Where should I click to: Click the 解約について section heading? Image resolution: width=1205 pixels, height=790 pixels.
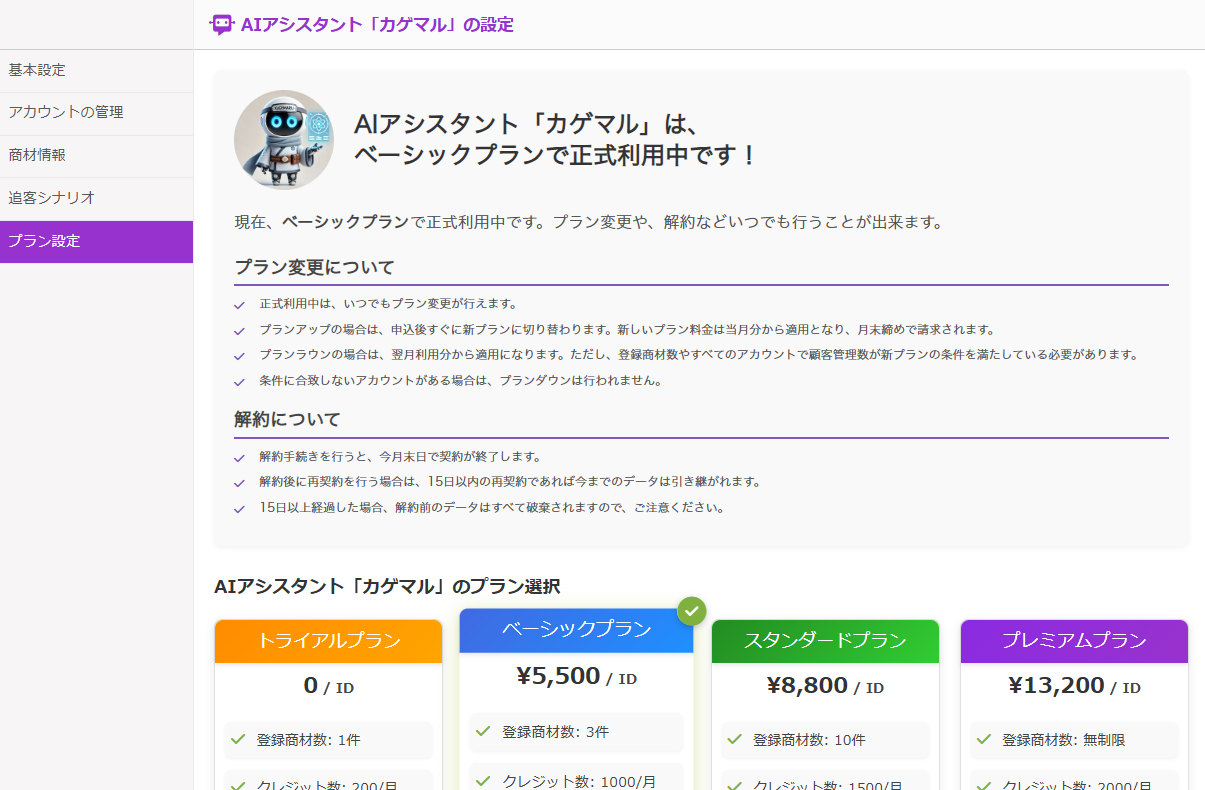click(x=287, y=420)
